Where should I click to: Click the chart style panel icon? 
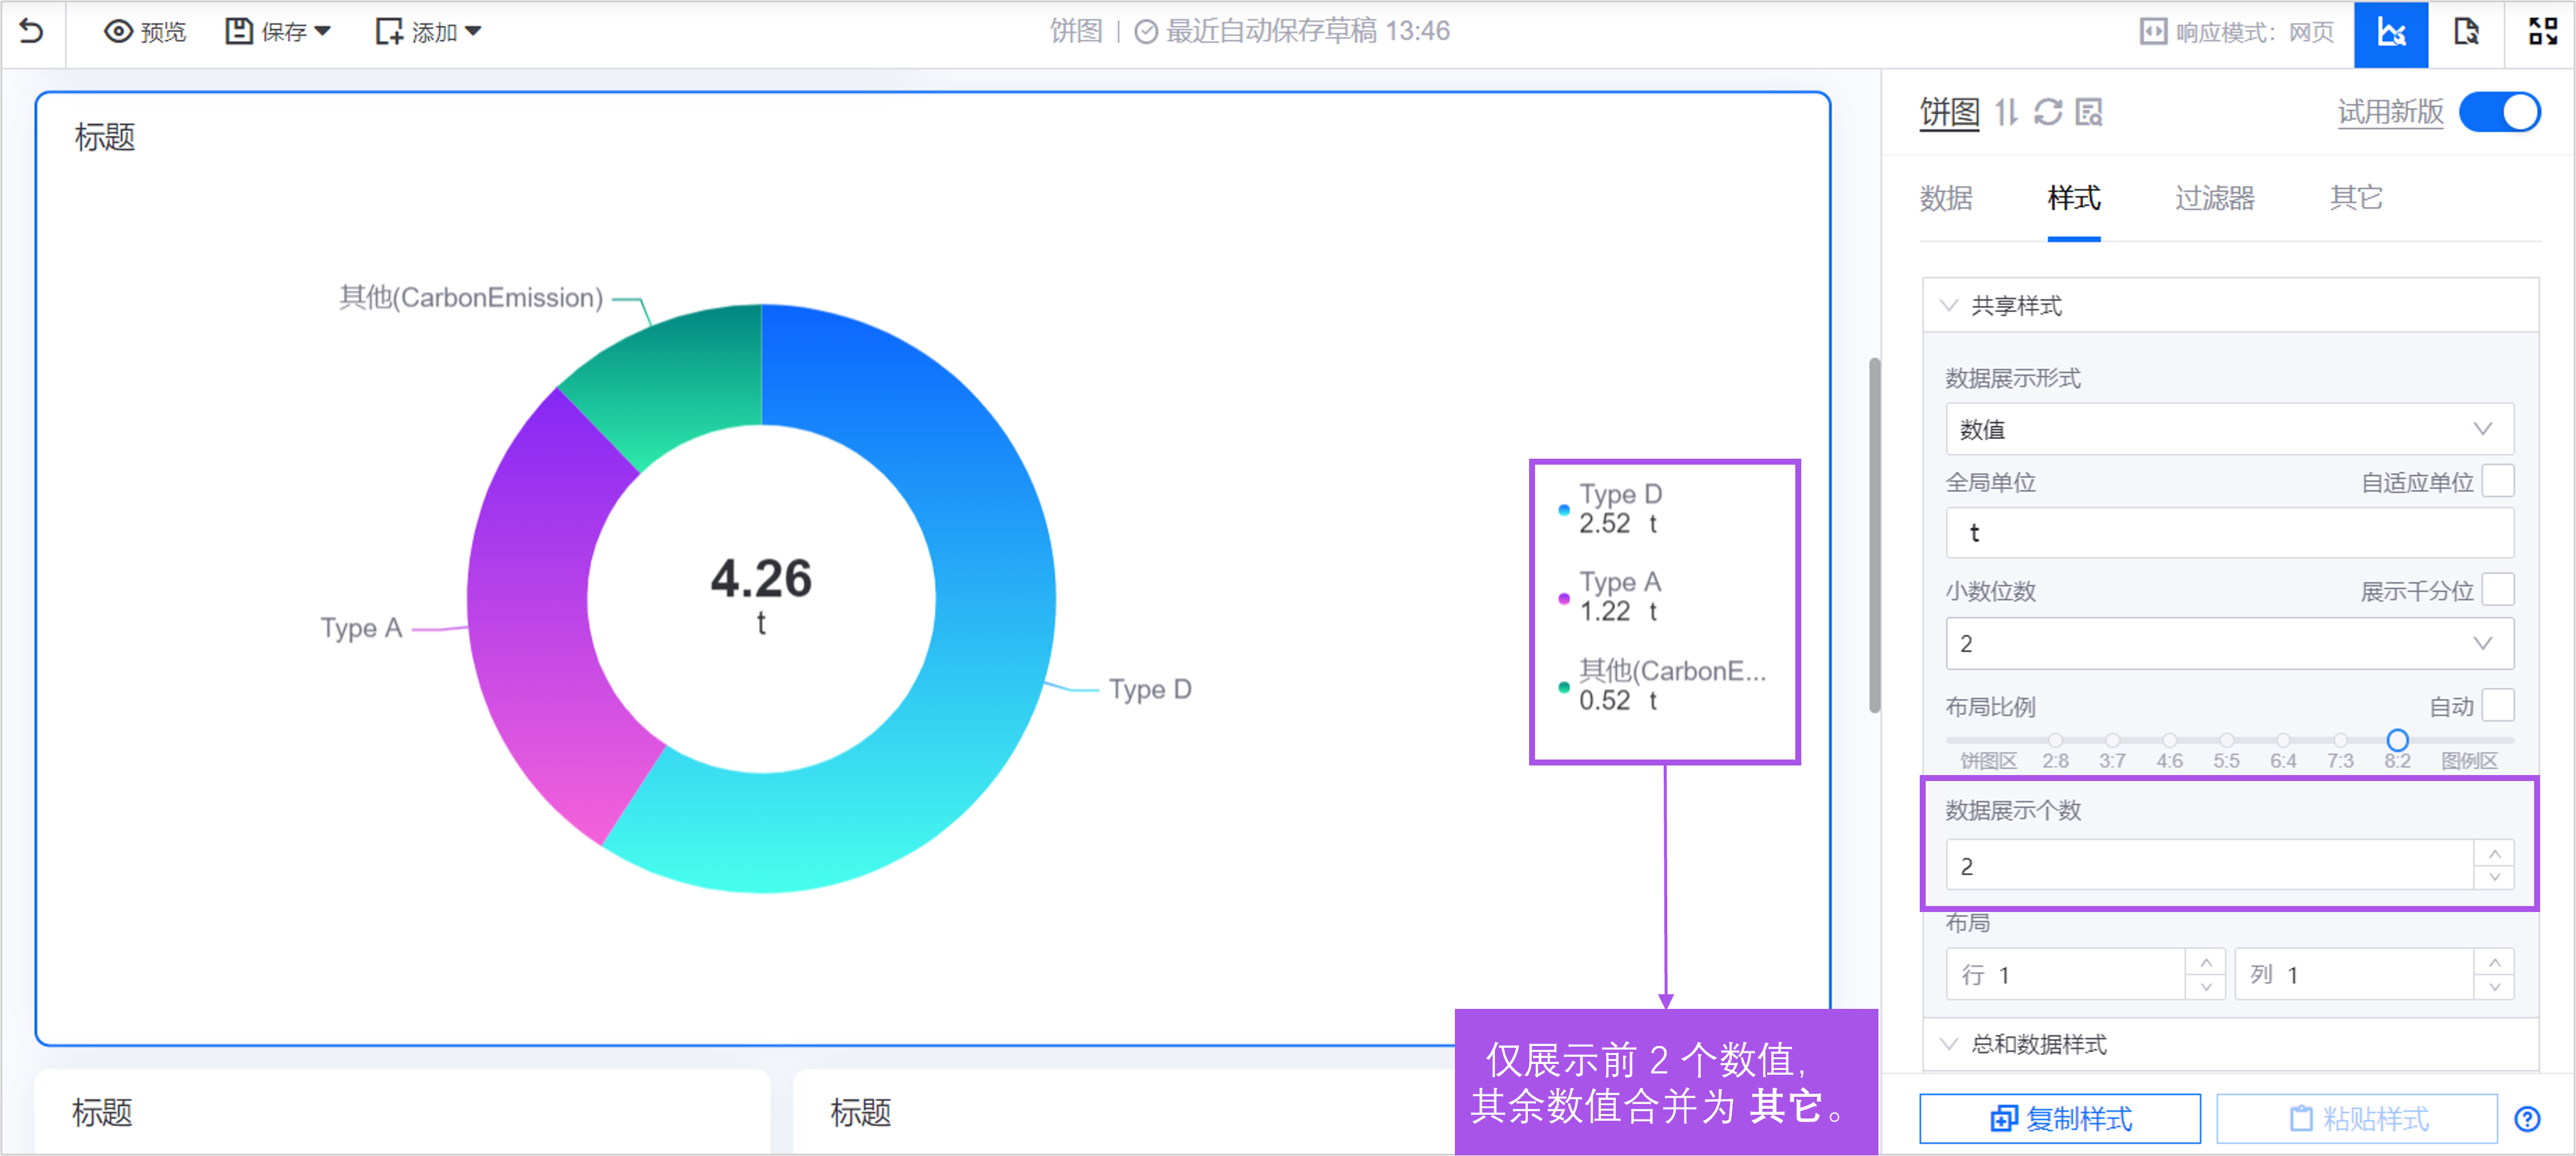pos(2390,32)
